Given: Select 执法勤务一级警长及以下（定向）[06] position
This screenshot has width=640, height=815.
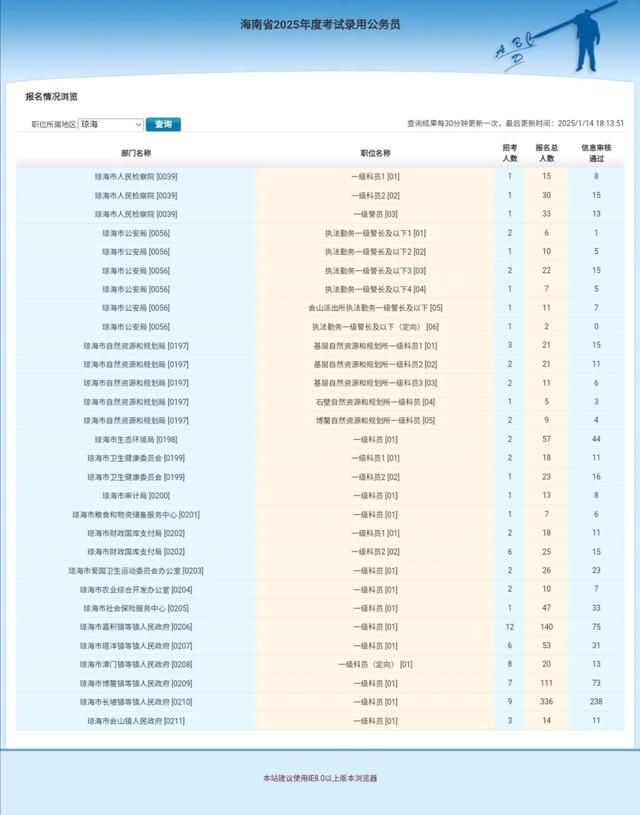Looking at the screenshot, I should point(375,327).
